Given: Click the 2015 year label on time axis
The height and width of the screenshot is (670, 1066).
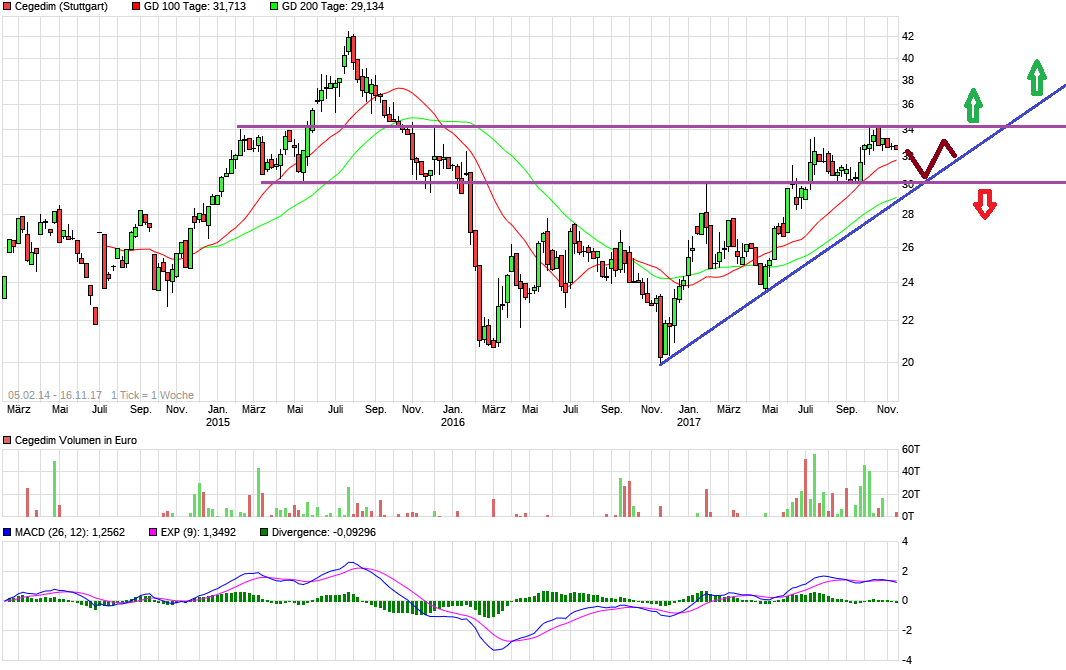Looking at the screenshot, I should [x=218, y=422].
